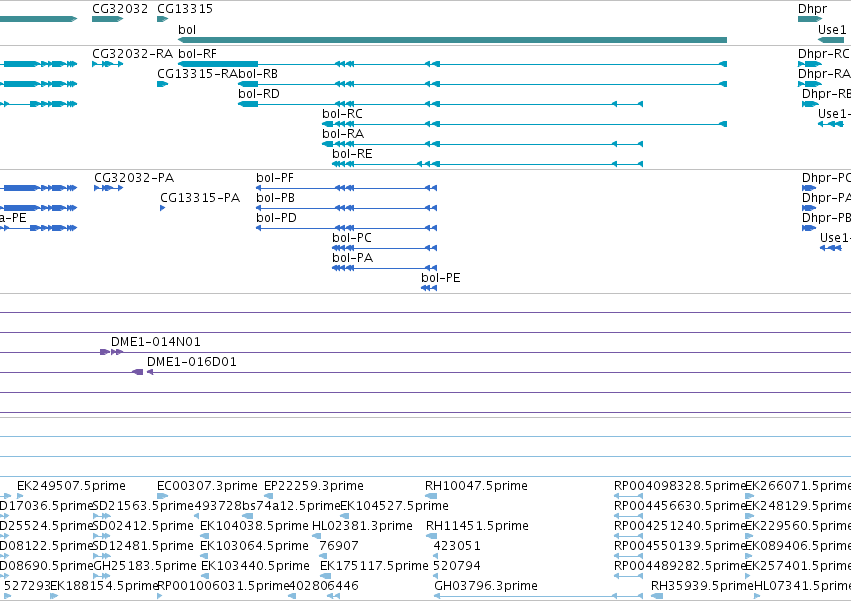The height and width of the screenshot is (601, 851).
Task: Click the DME1-014N01 feature
Action: pyautogui.click(x=112, y=352)
